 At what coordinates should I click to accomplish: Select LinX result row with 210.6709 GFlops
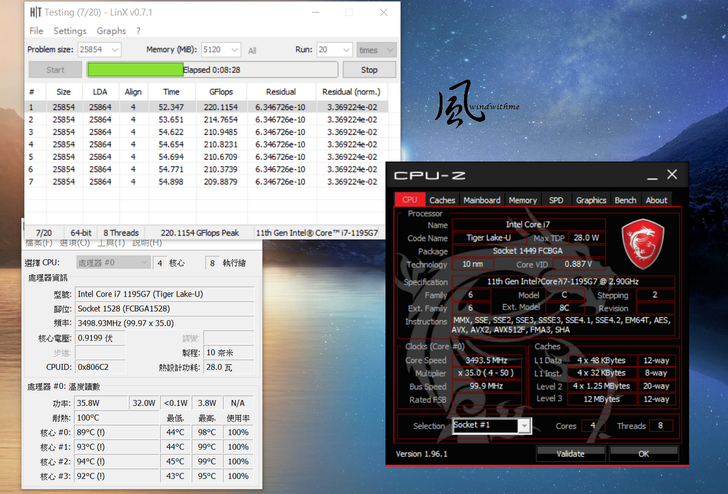(x=207, y=157)
